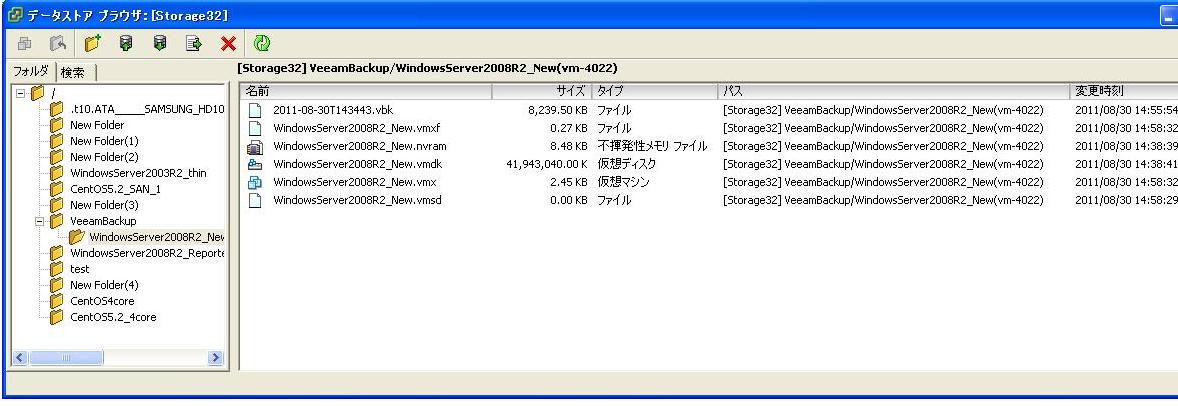Viewport: 1178px width, 406px height.
Task: Click the go up one level icon
Action: [57, 44]
